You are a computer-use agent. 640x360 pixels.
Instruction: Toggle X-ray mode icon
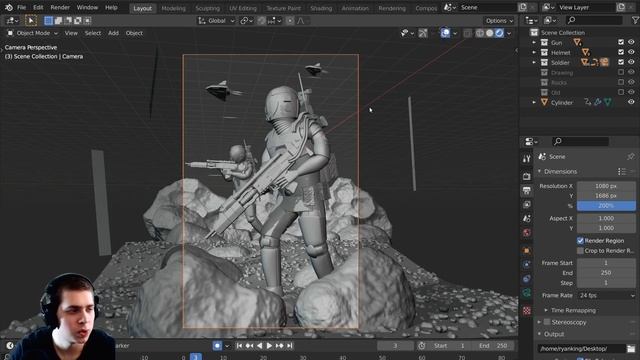[x=467, y=33]
